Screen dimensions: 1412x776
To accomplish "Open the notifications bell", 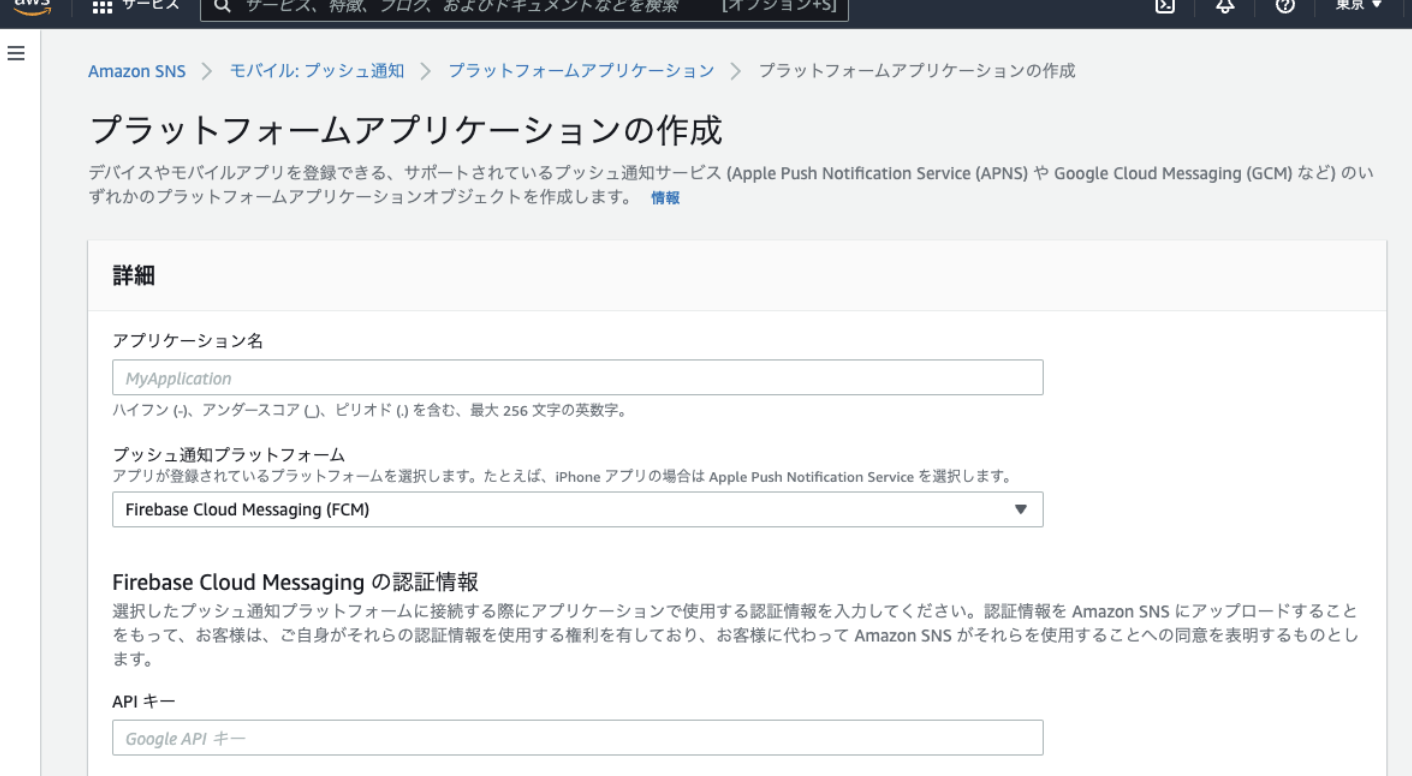I will coord(1225,6).
